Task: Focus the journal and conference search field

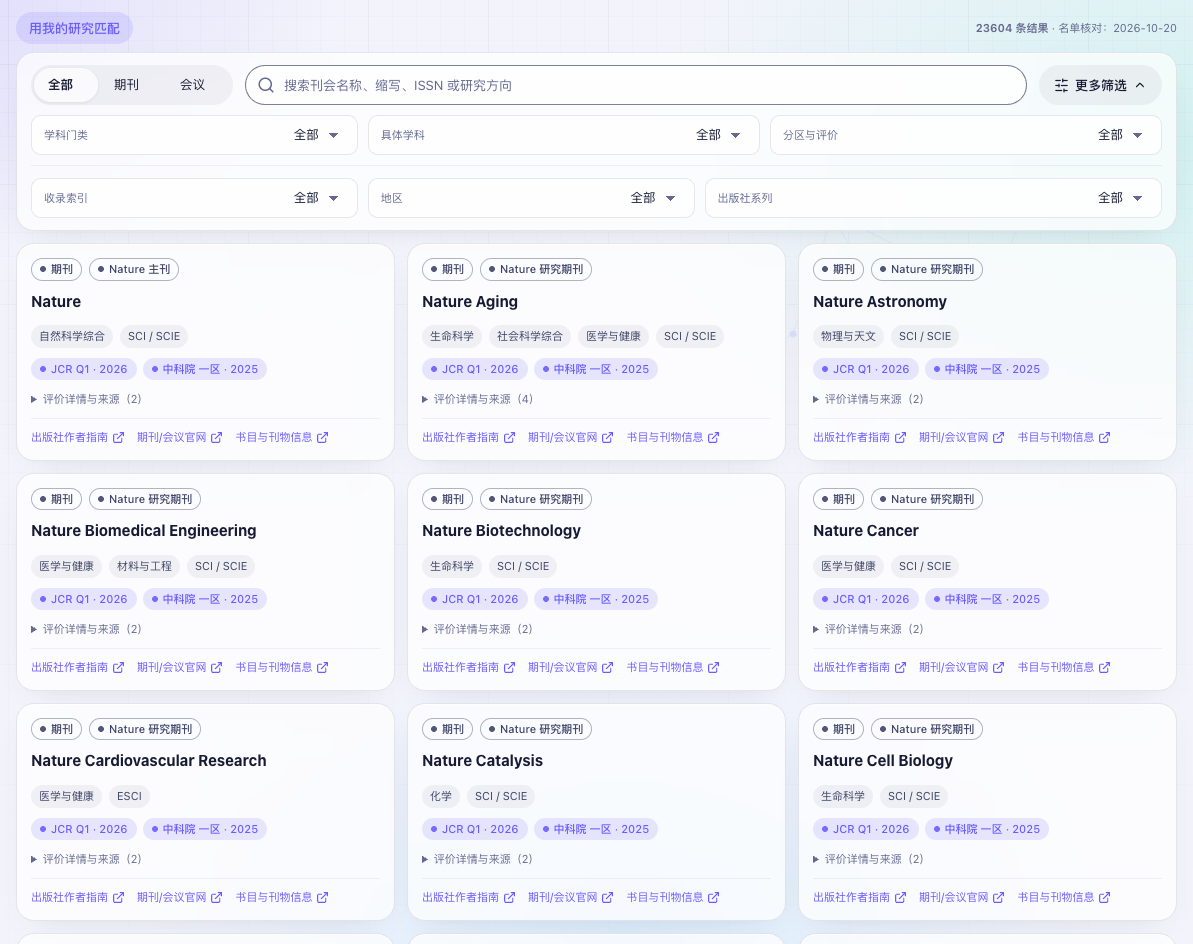Action: click(635, 85)
